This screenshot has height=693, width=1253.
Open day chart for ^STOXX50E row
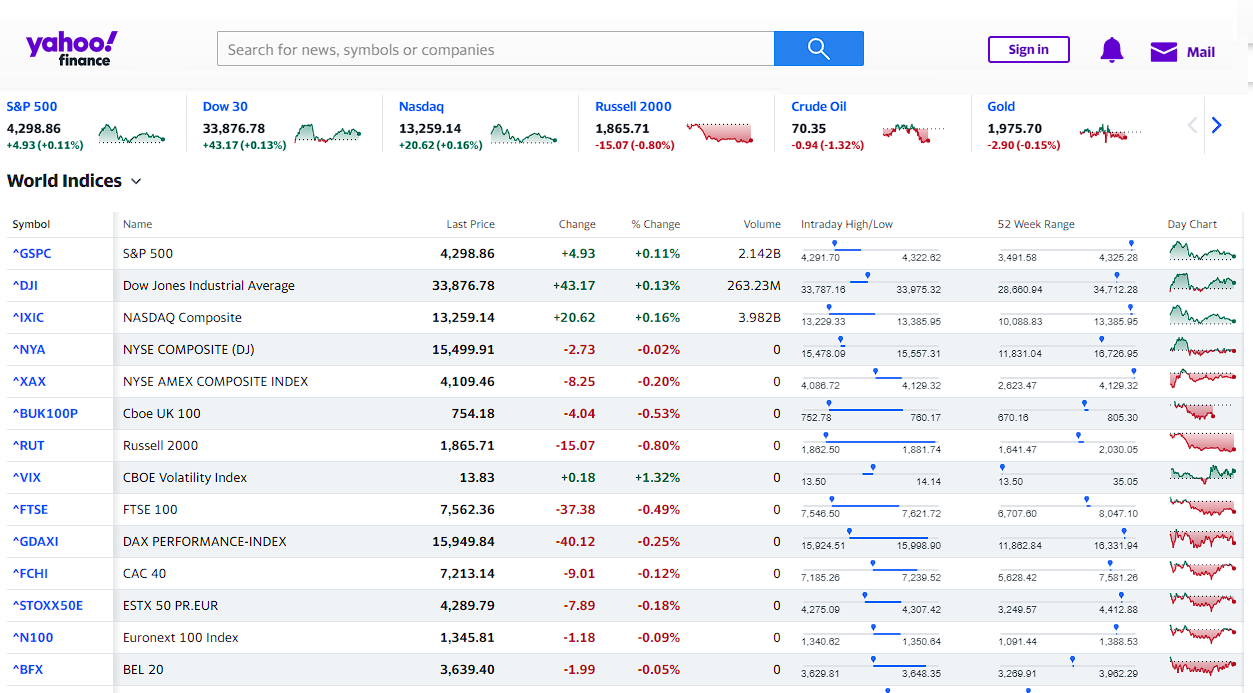tap(1202, 604)
